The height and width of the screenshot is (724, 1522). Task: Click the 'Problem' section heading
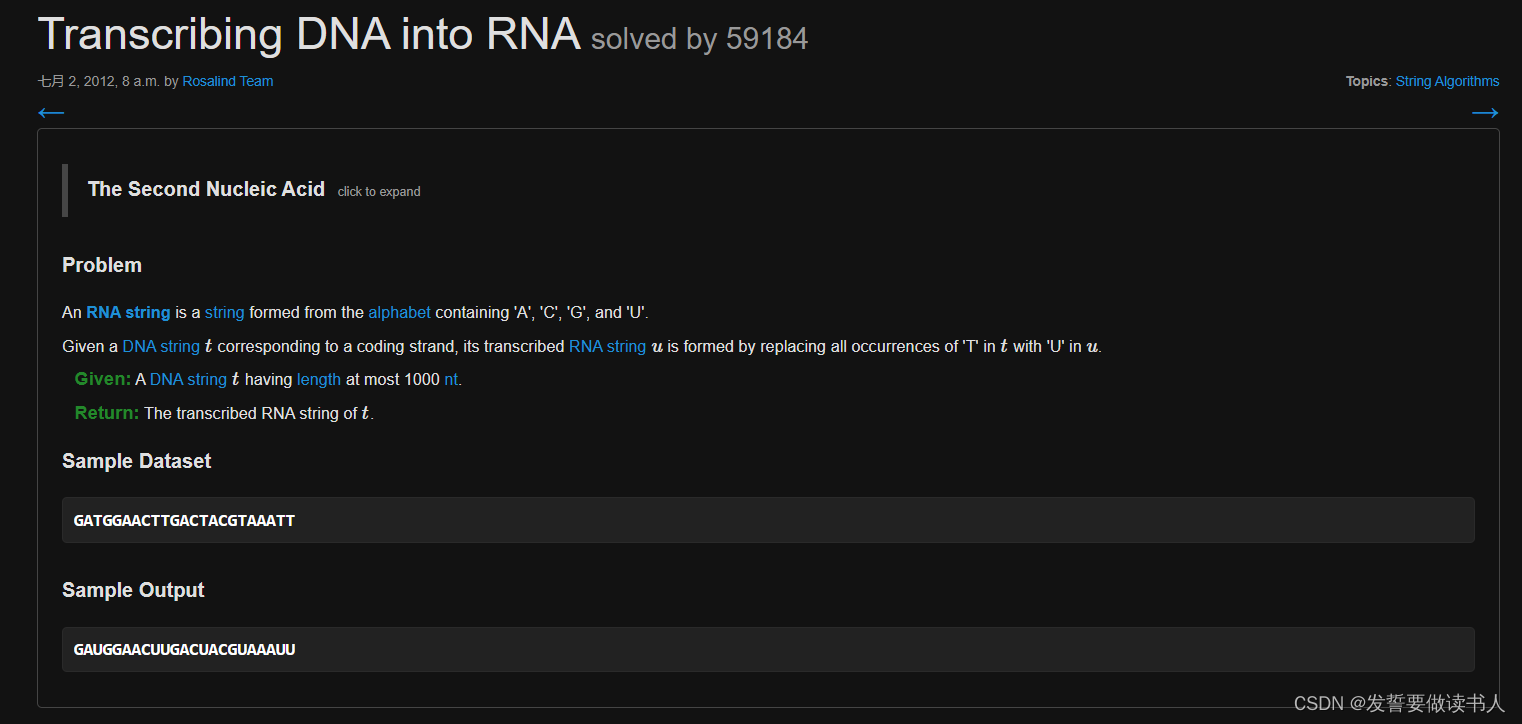click(101, 264)
